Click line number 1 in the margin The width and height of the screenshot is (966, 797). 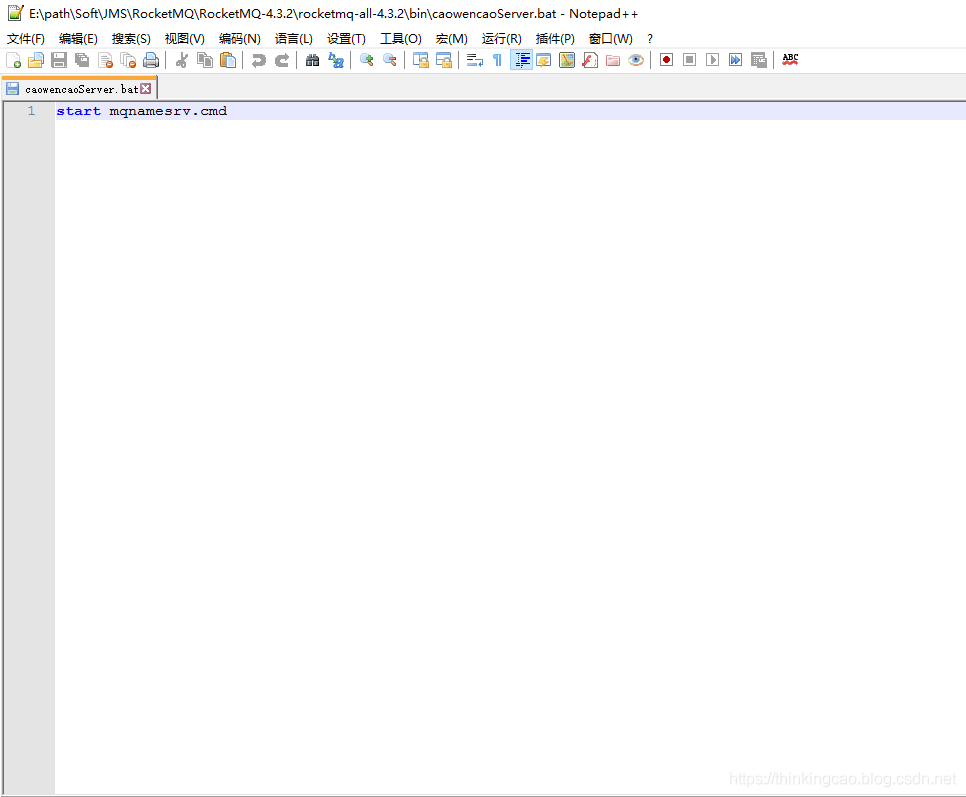(31, 110)
